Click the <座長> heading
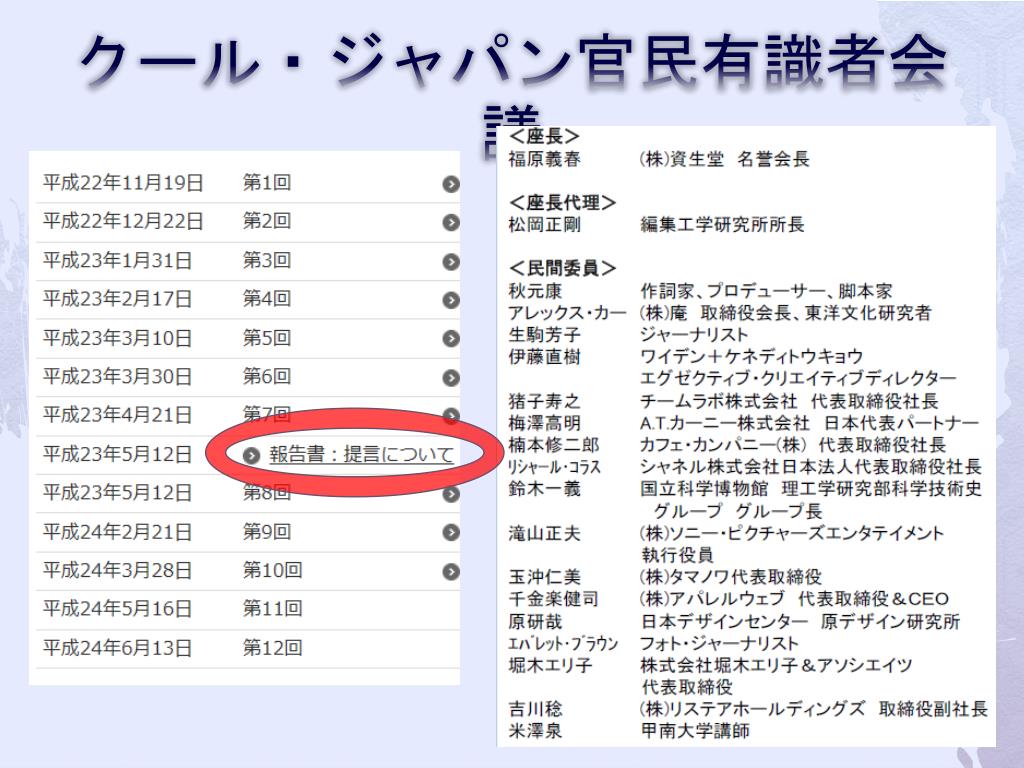Image resolution: width=1024 pixels, height=768 pixels. coord(544,136)
